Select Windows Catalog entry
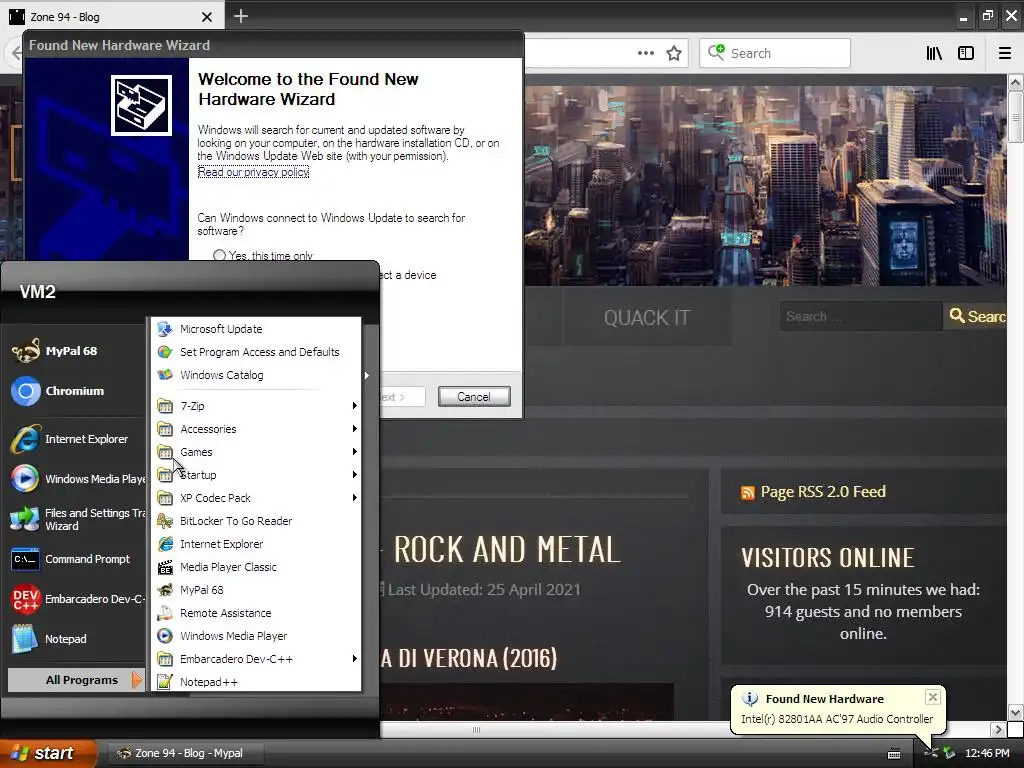1024x768 pixels. tap(256, 375)
